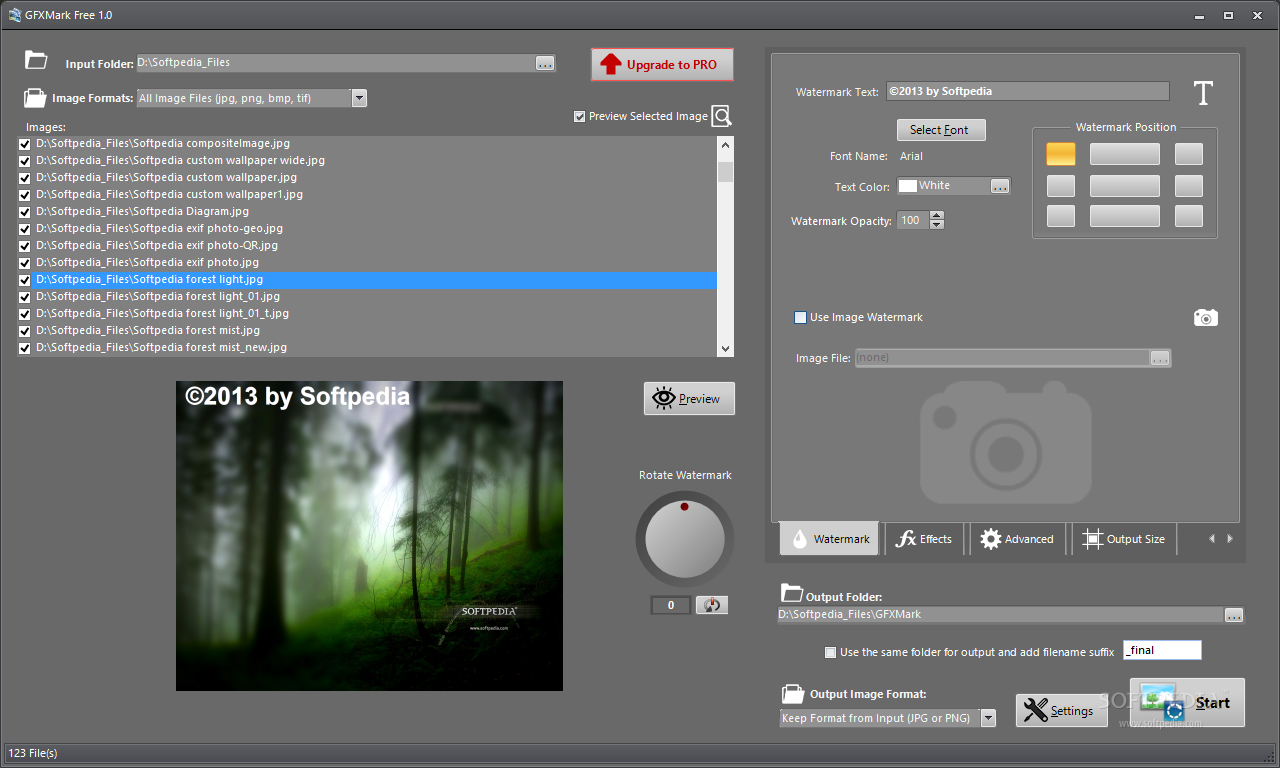
Task: Click the Select Font button
Action: (940, 130)
